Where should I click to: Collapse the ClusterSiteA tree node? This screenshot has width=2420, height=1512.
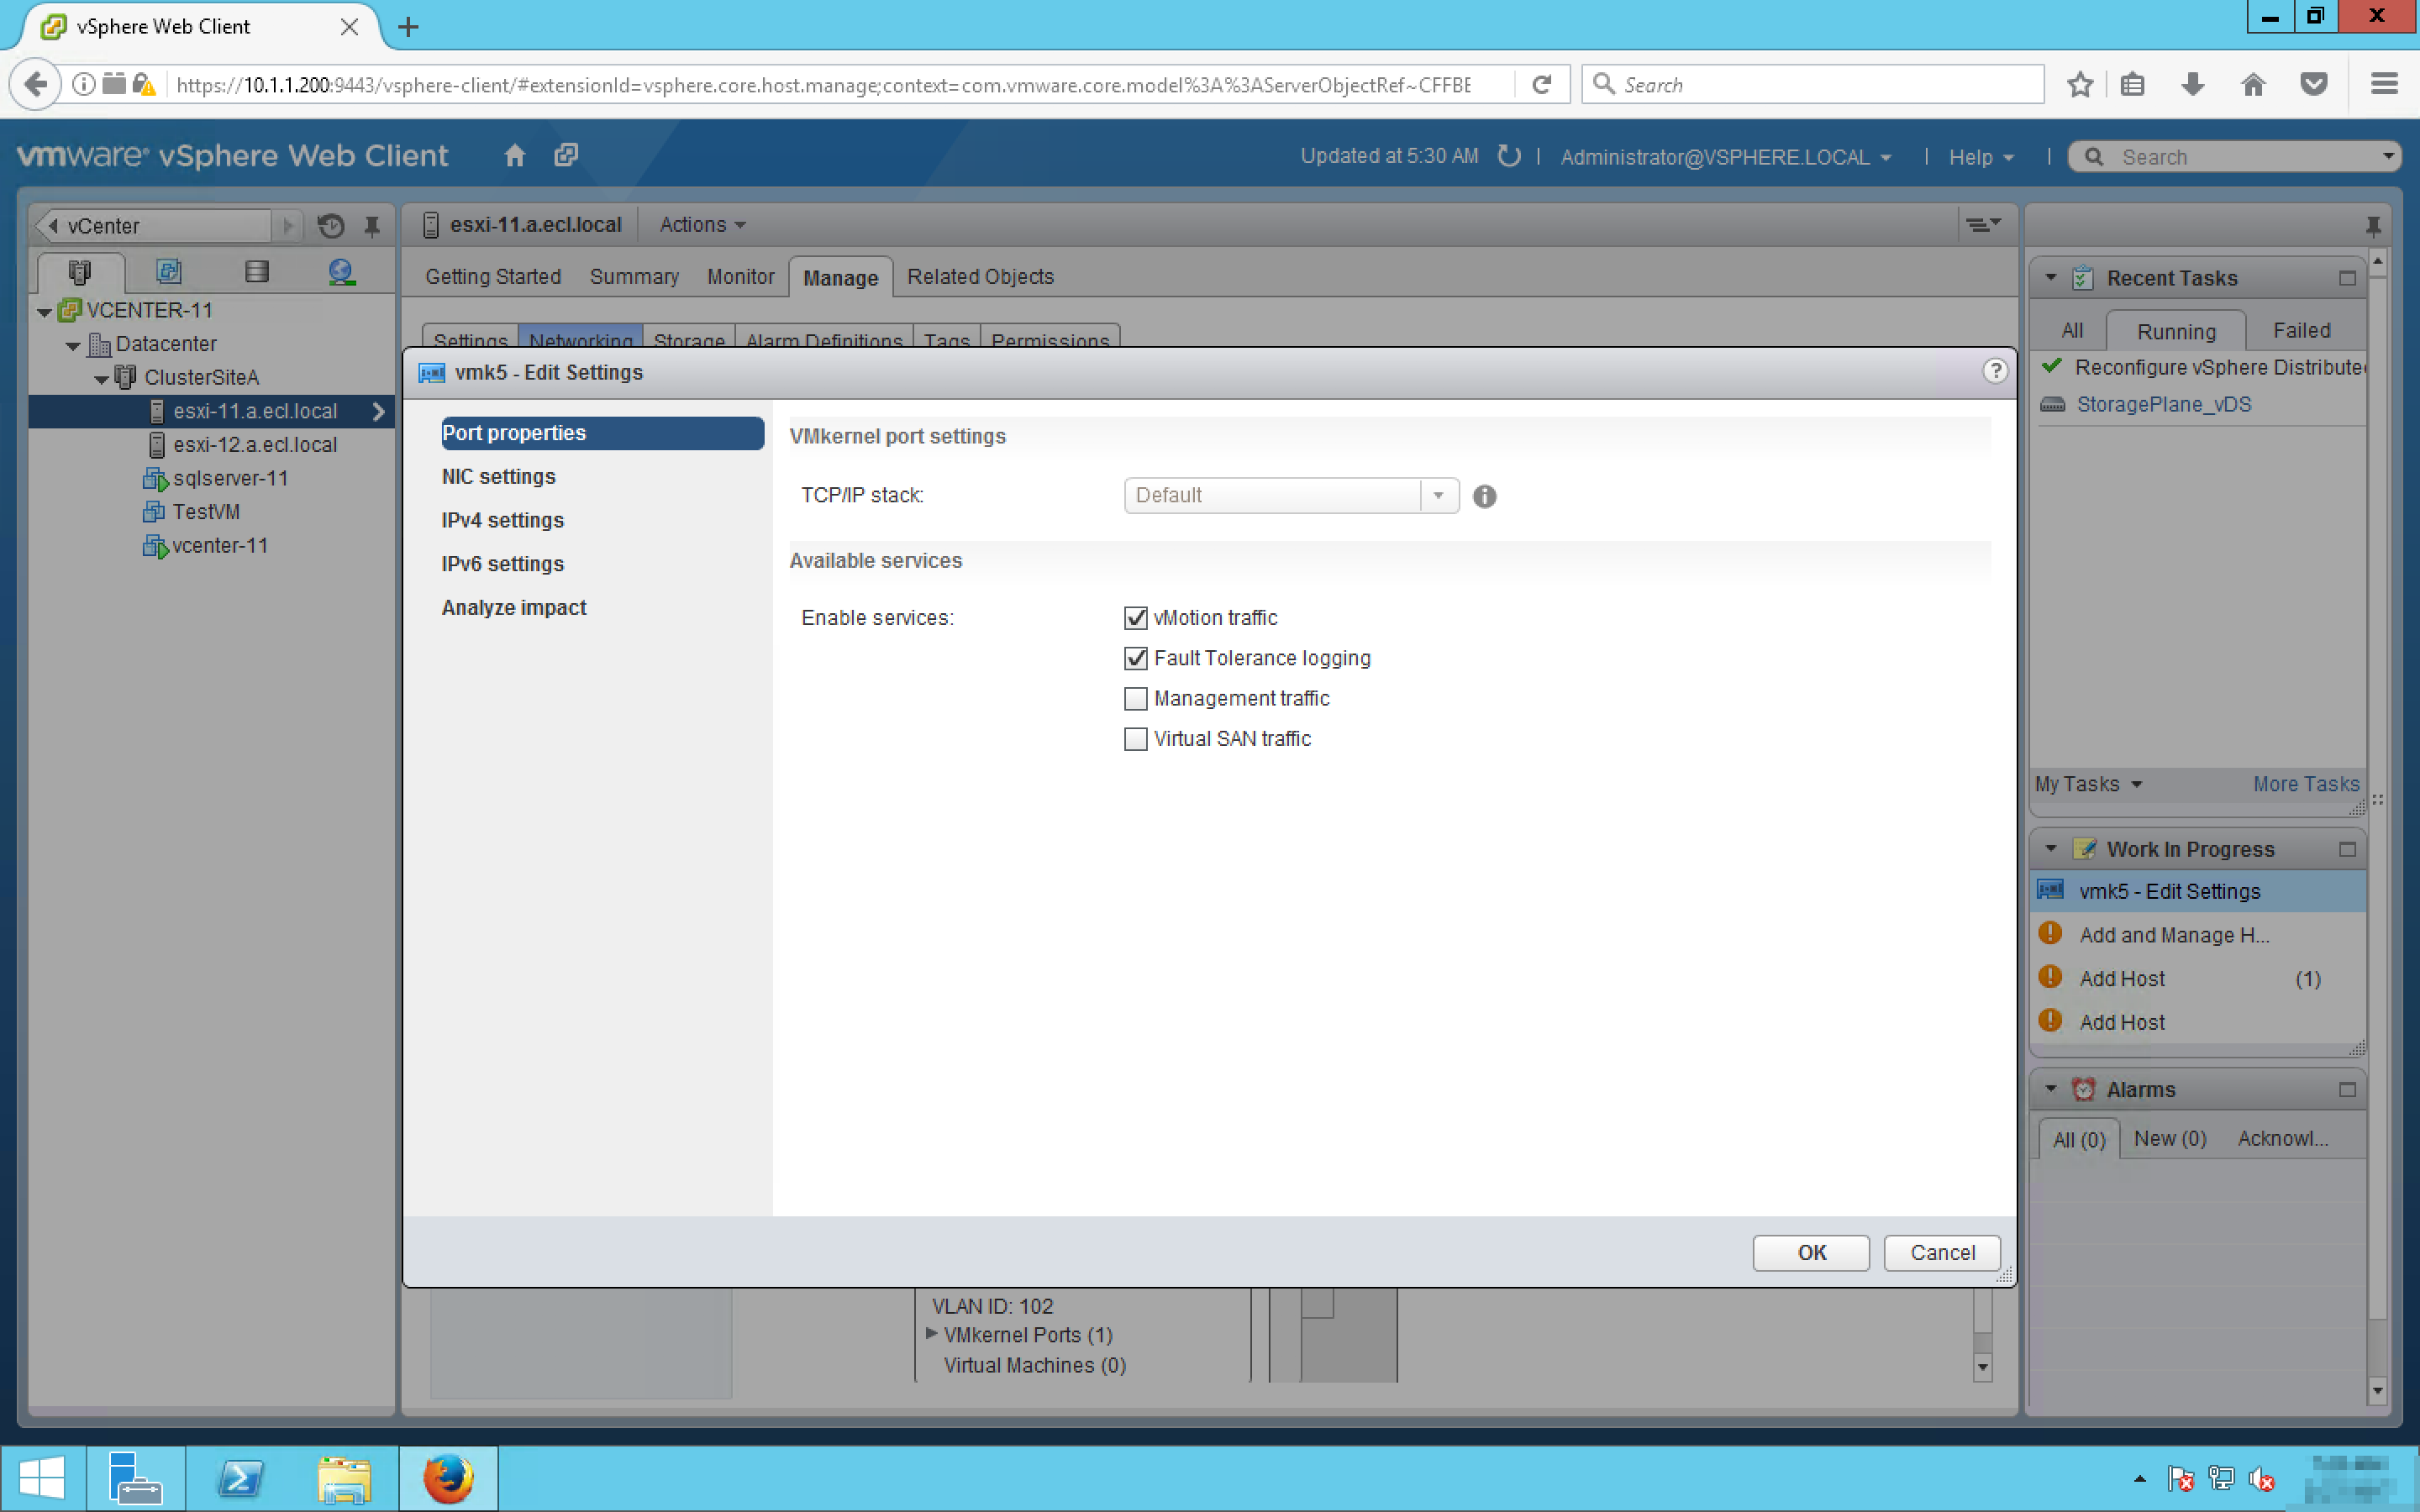pyautogui.click(x=101, y=378)
